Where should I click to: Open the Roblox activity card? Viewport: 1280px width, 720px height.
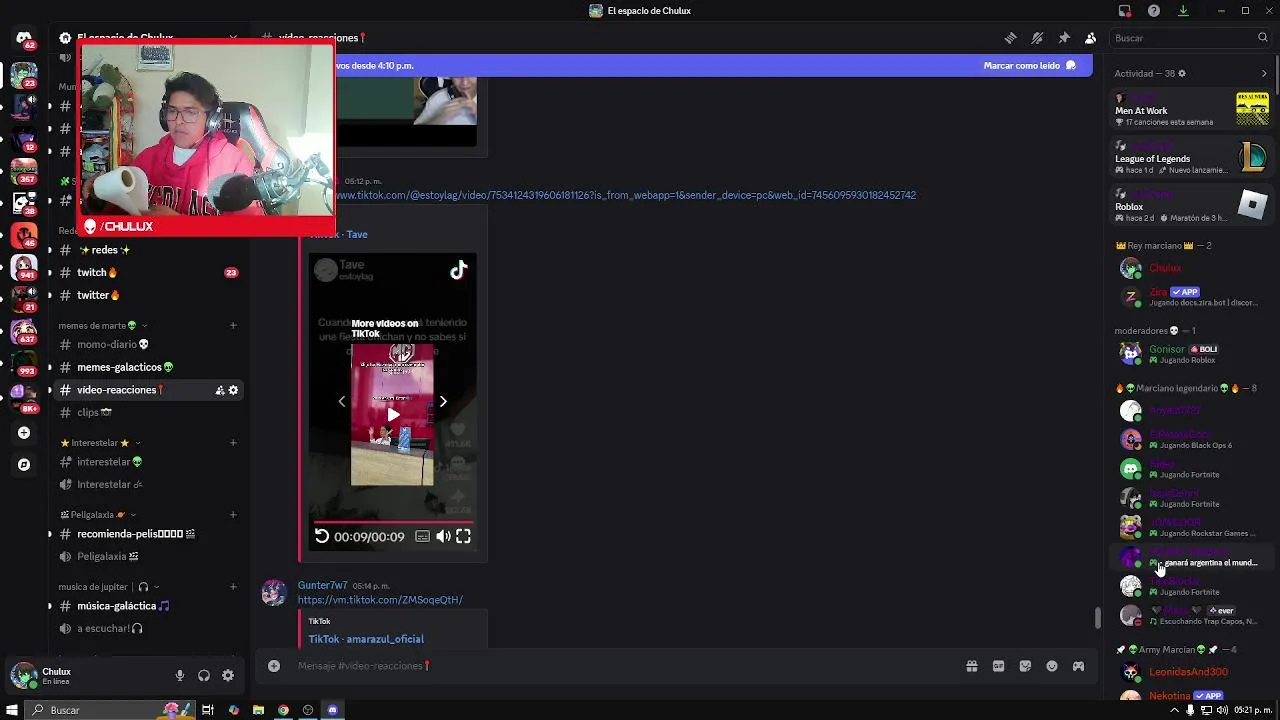tap(1191, 205)
